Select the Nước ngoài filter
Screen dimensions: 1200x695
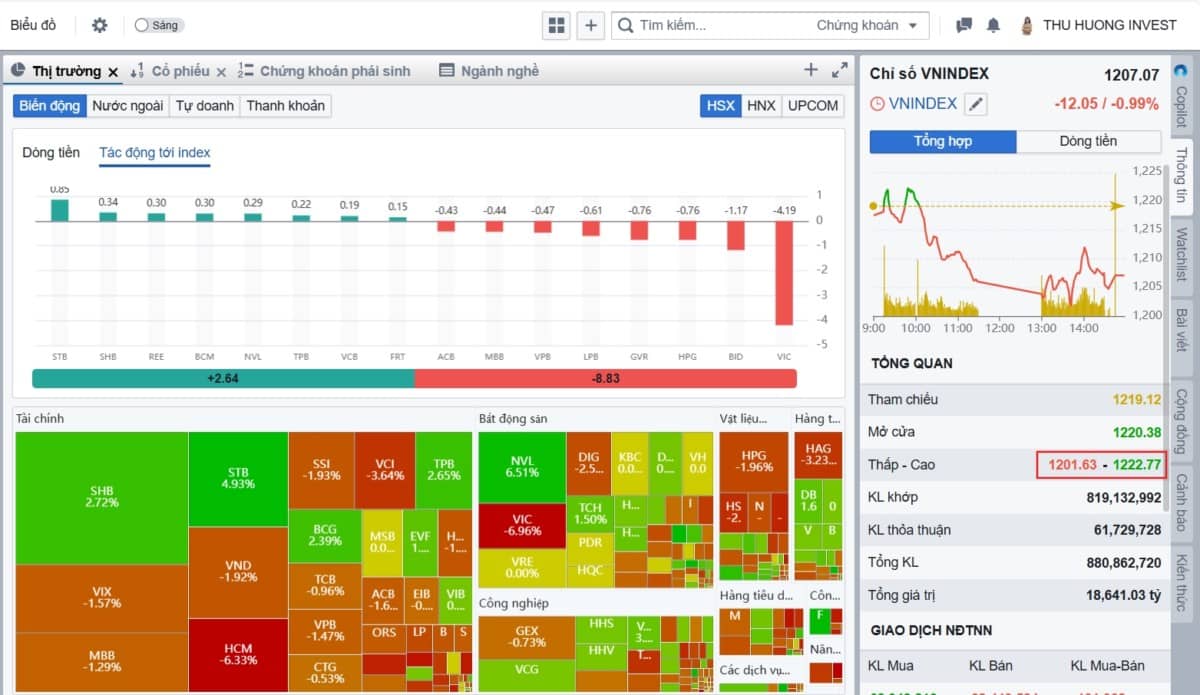pos(127,105)
